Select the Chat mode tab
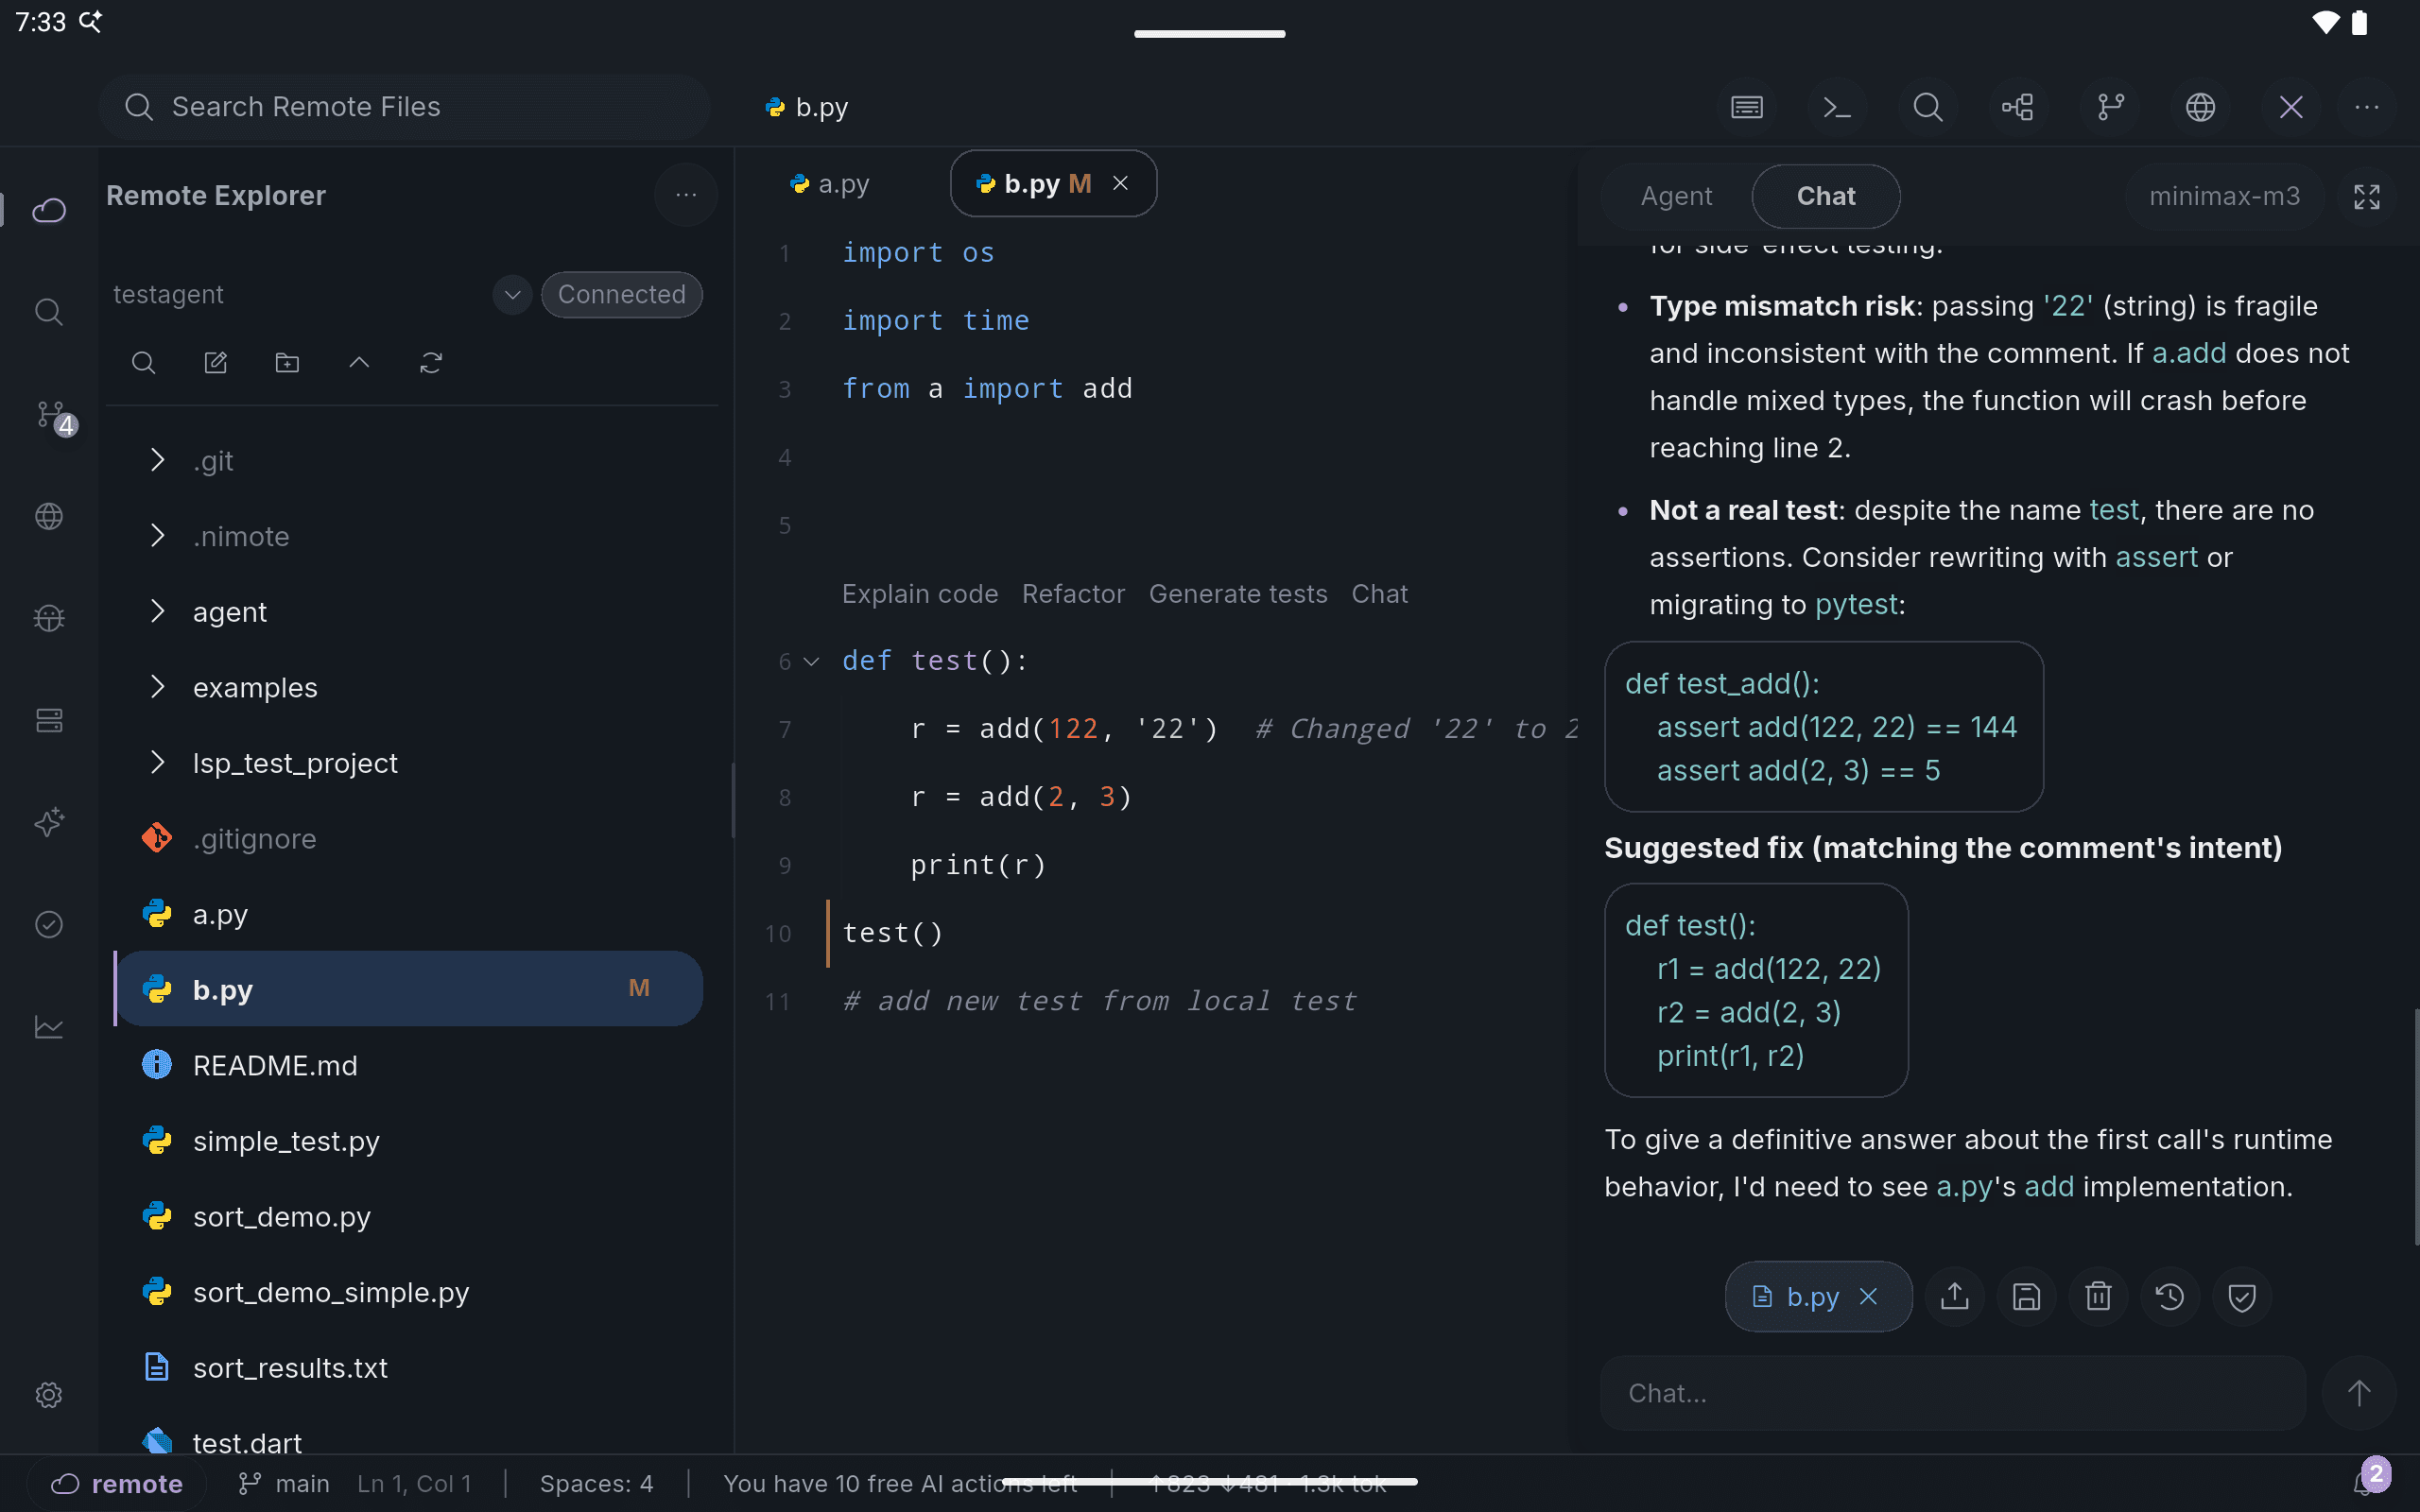Screen dimensions: 2420x1512 1826,196
